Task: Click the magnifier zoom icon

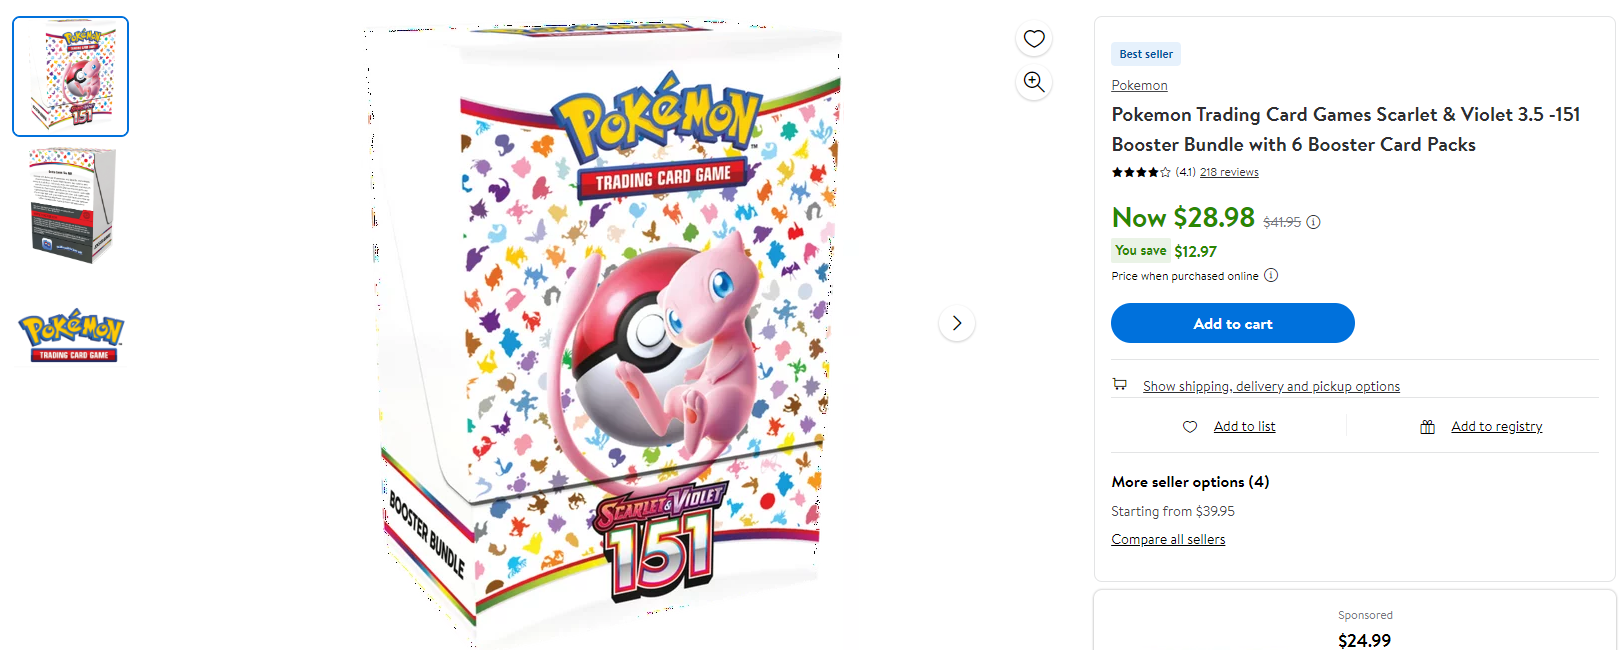Action: click(x=1034, y=82)
